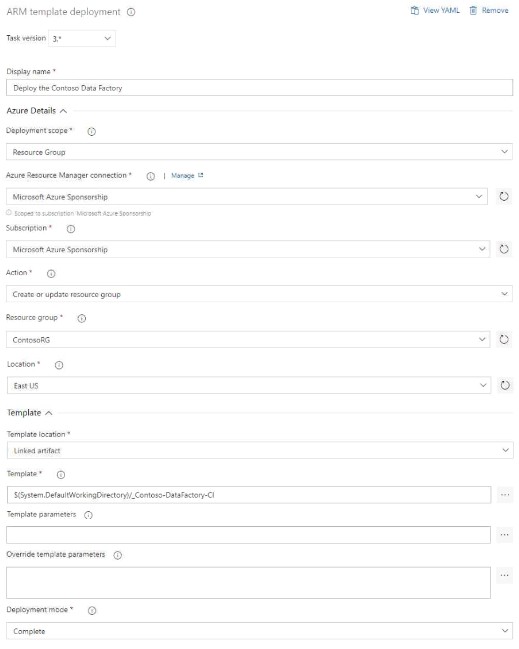Open Override template parameters editor ellipsis
Viewport: 519px width, 649px height.
[x=504, y=575]
